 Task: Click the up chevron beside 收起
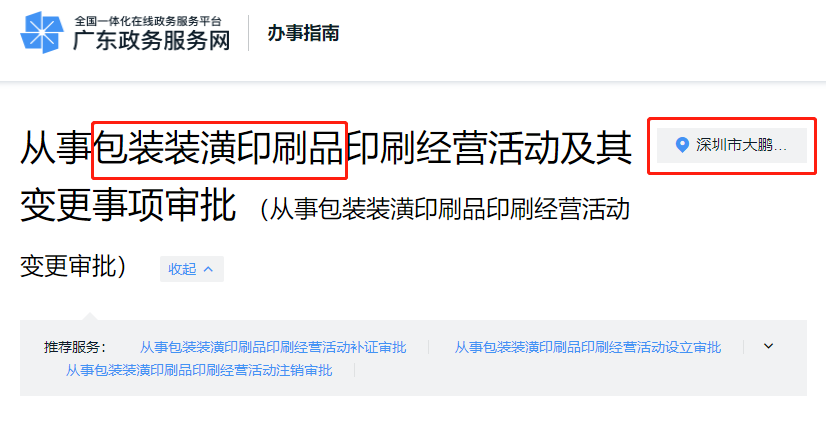click(x=208, y=269)
